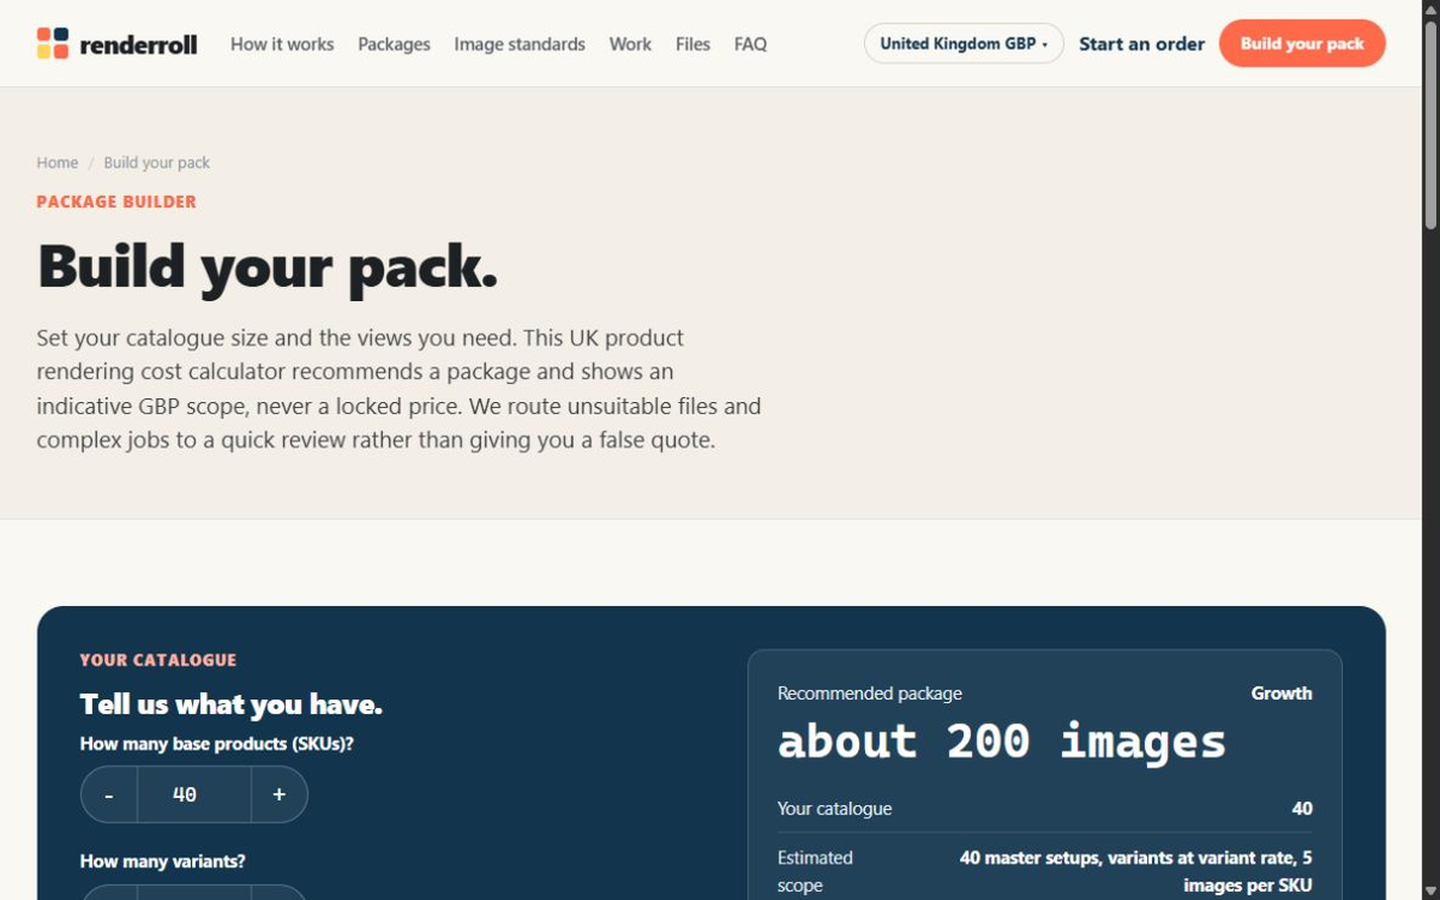Click the scrollbar up arrow

pos(1431,9)
